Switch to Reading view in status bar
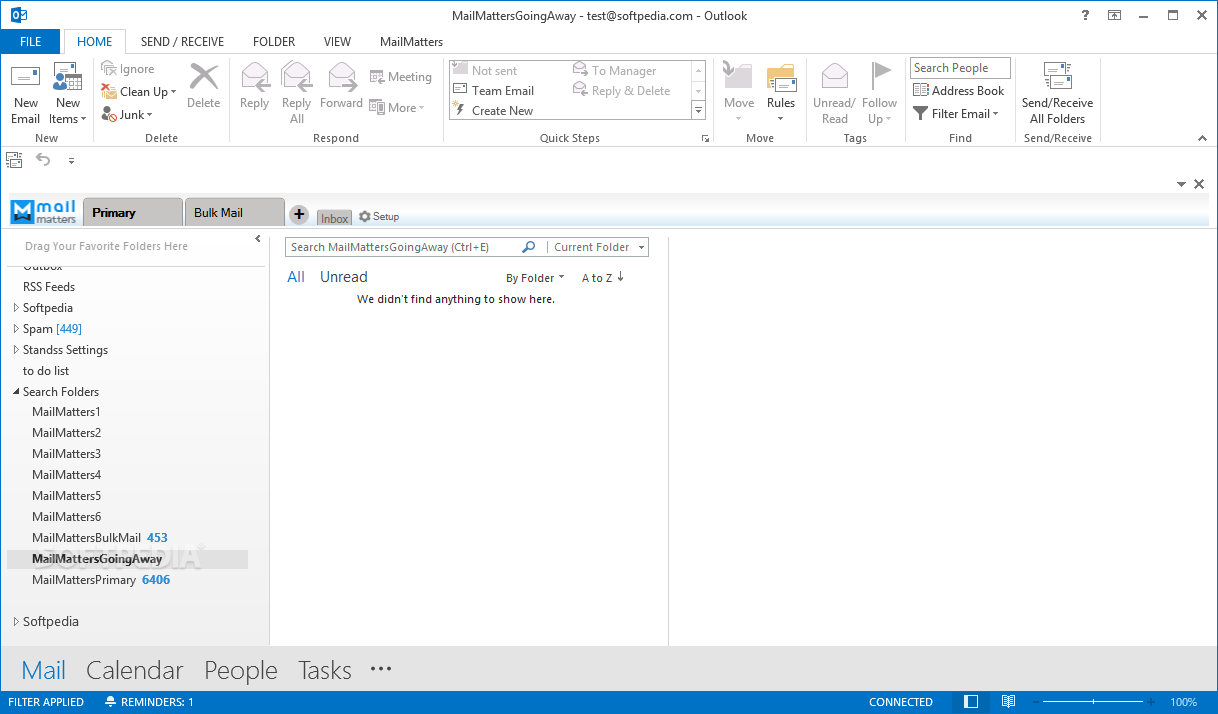The image size is (1218, 714). [1009, 702]
